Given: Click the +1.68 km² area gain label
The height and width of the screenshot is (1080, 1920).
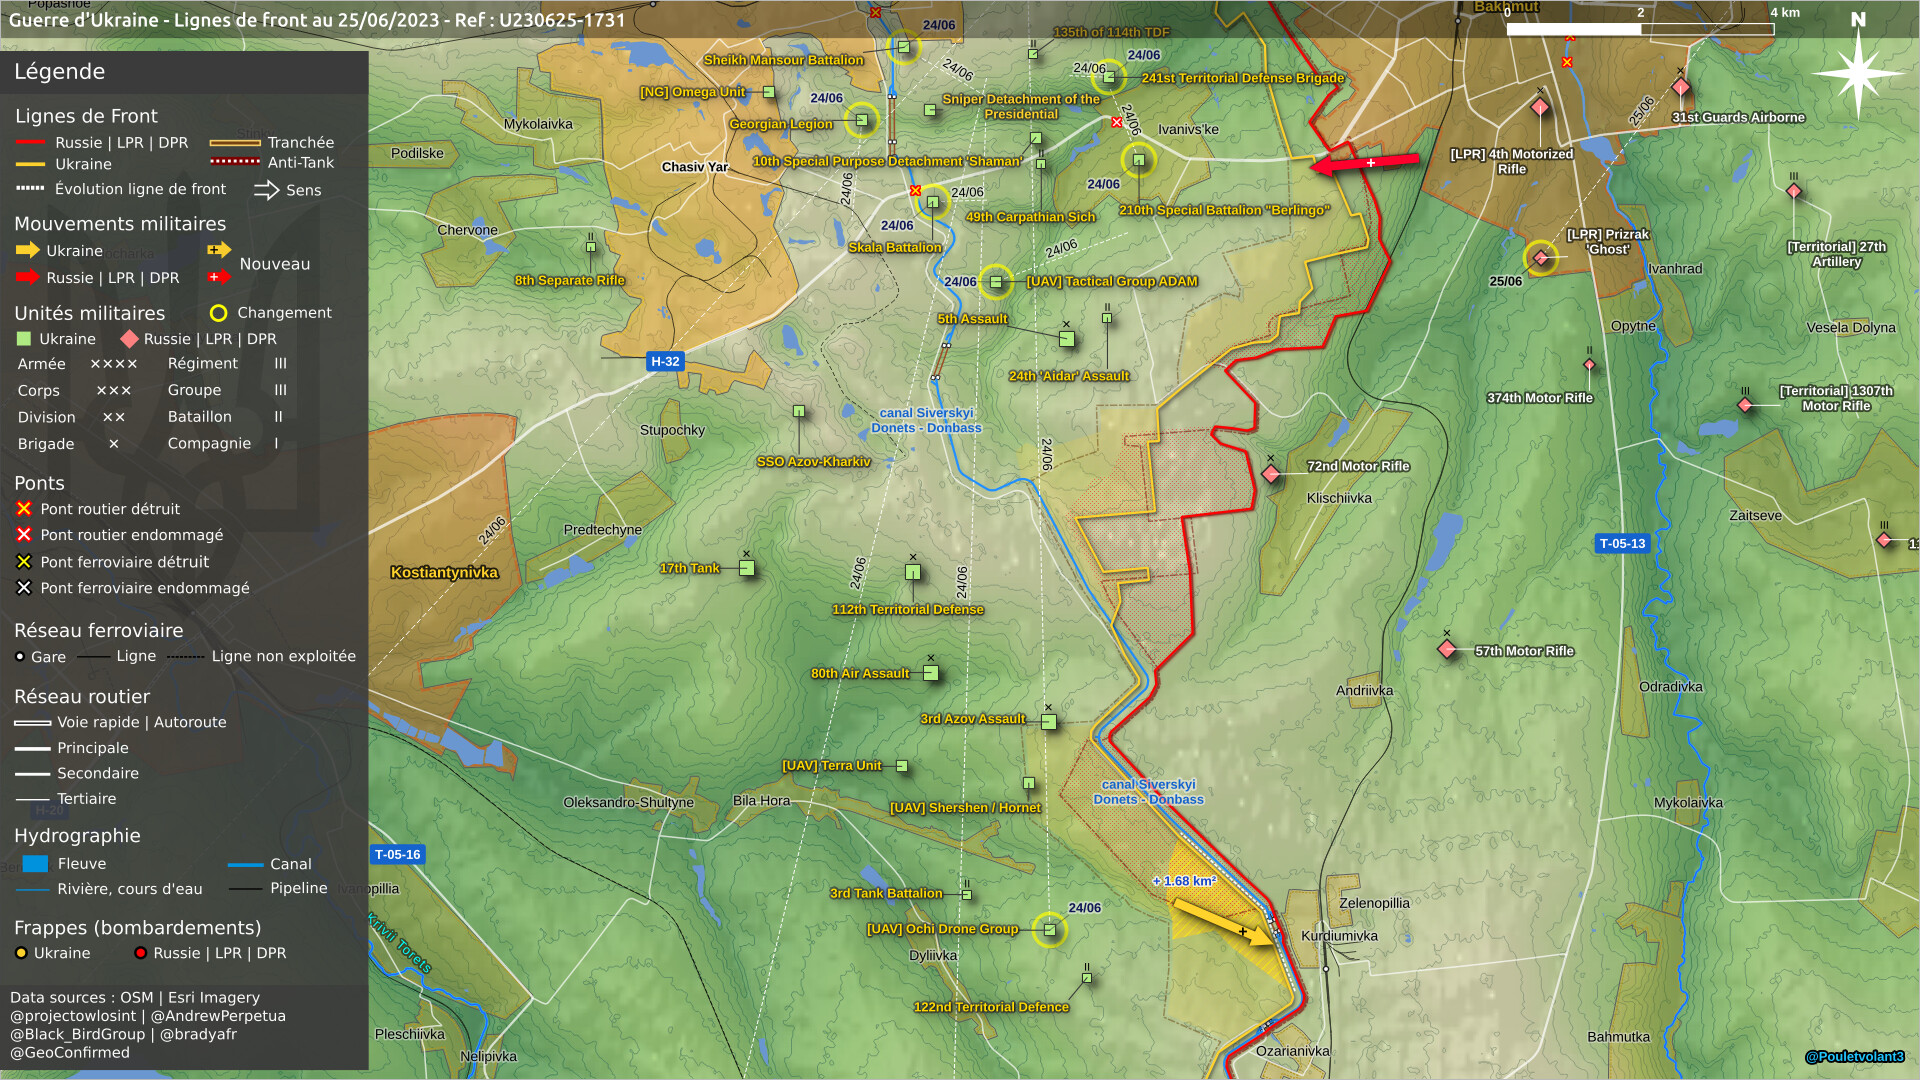Looking at the screenshot, I should tap(1185, 881).
